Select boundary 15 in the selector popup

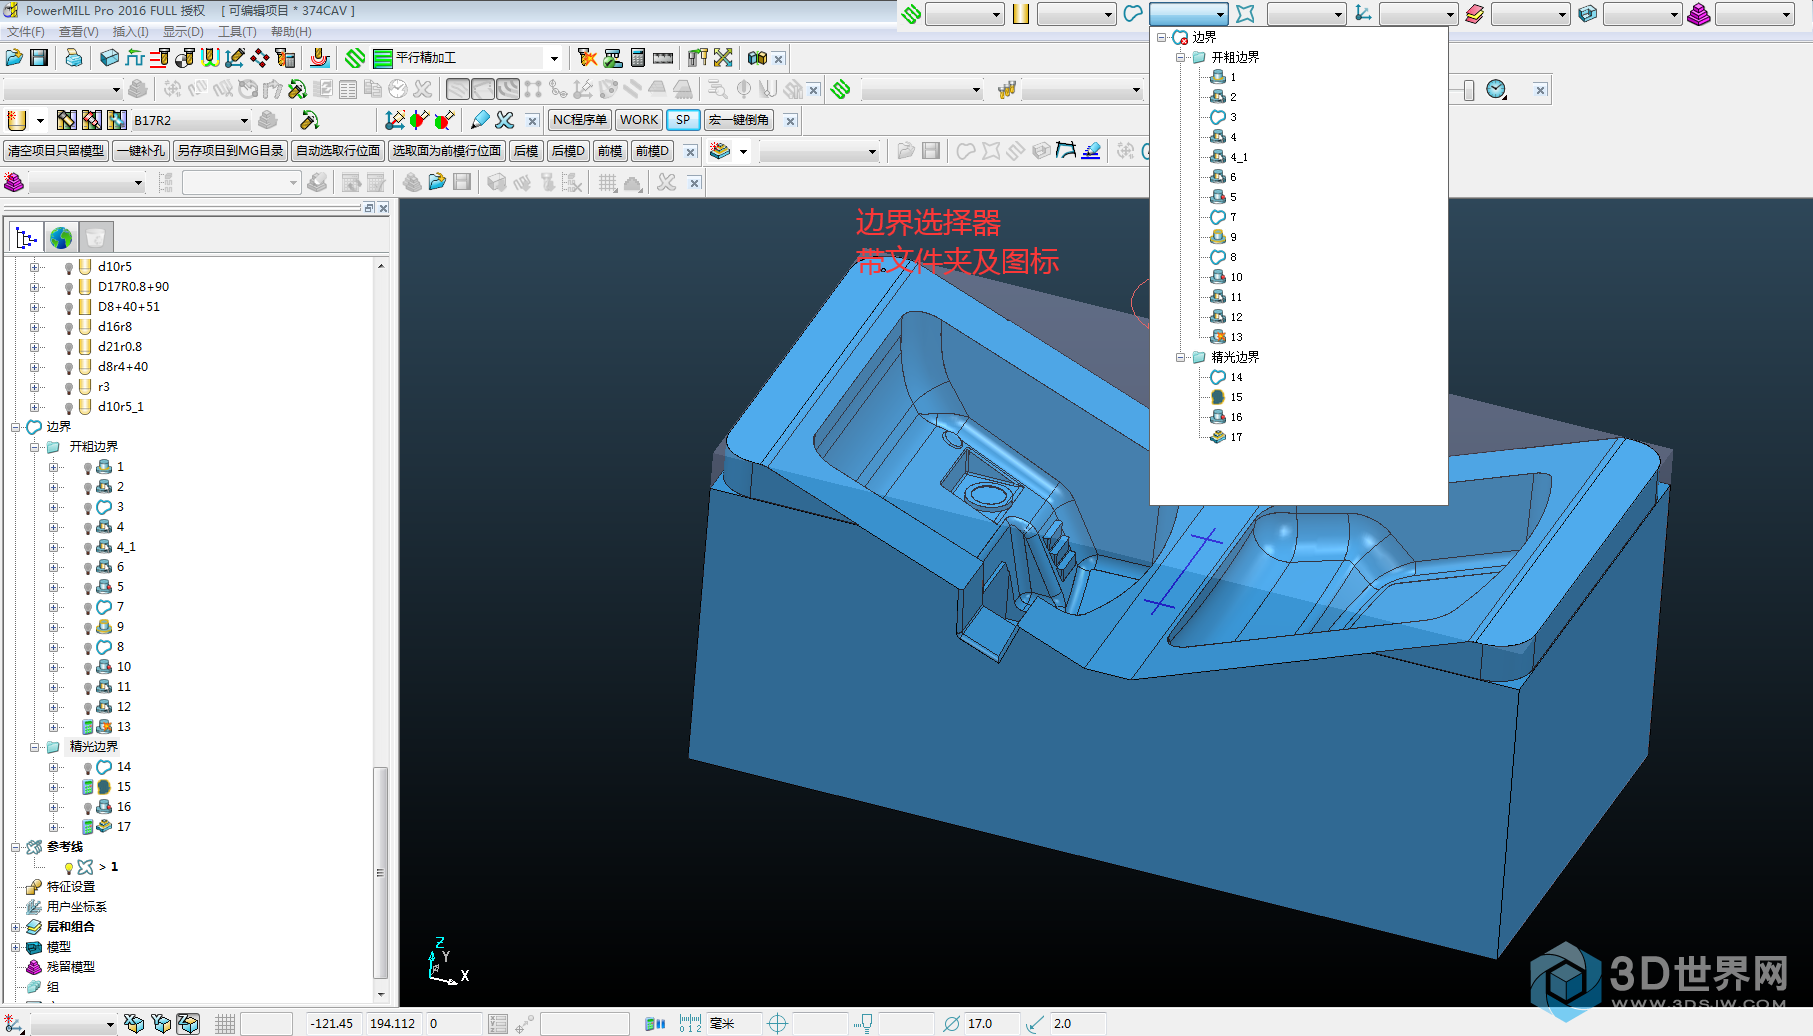pyautogui.click(x=1236, y=397)
